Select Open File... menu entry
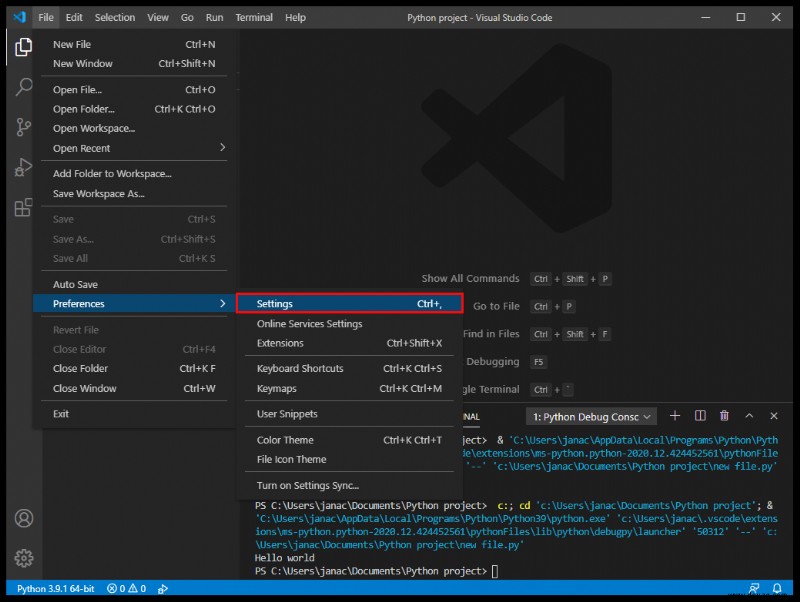 [x=135, y=89]
